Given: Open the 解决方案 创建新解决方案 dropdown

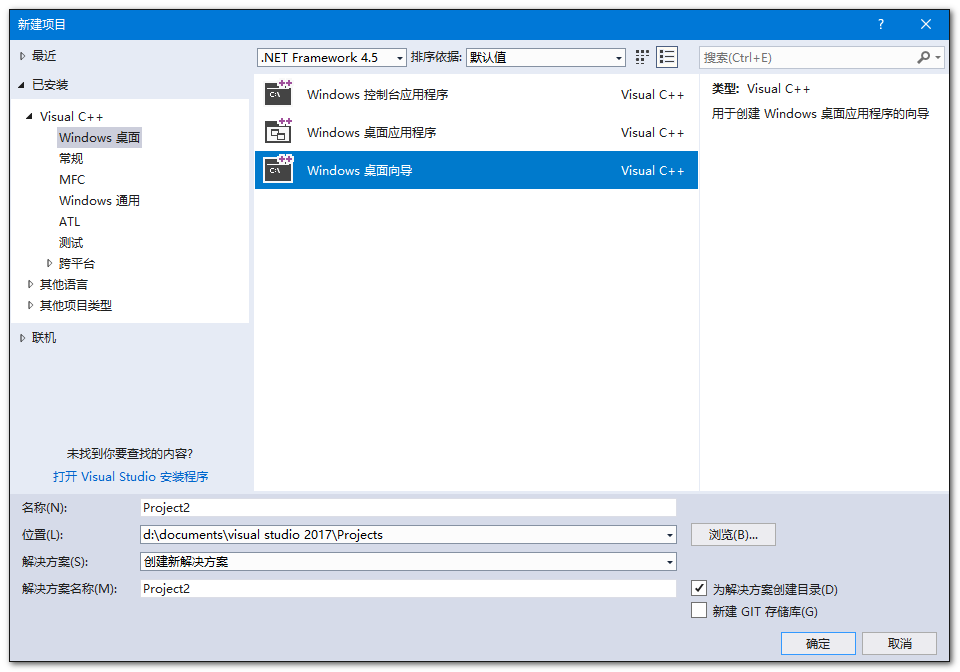Looking at the screenshot, I should 670,561.
